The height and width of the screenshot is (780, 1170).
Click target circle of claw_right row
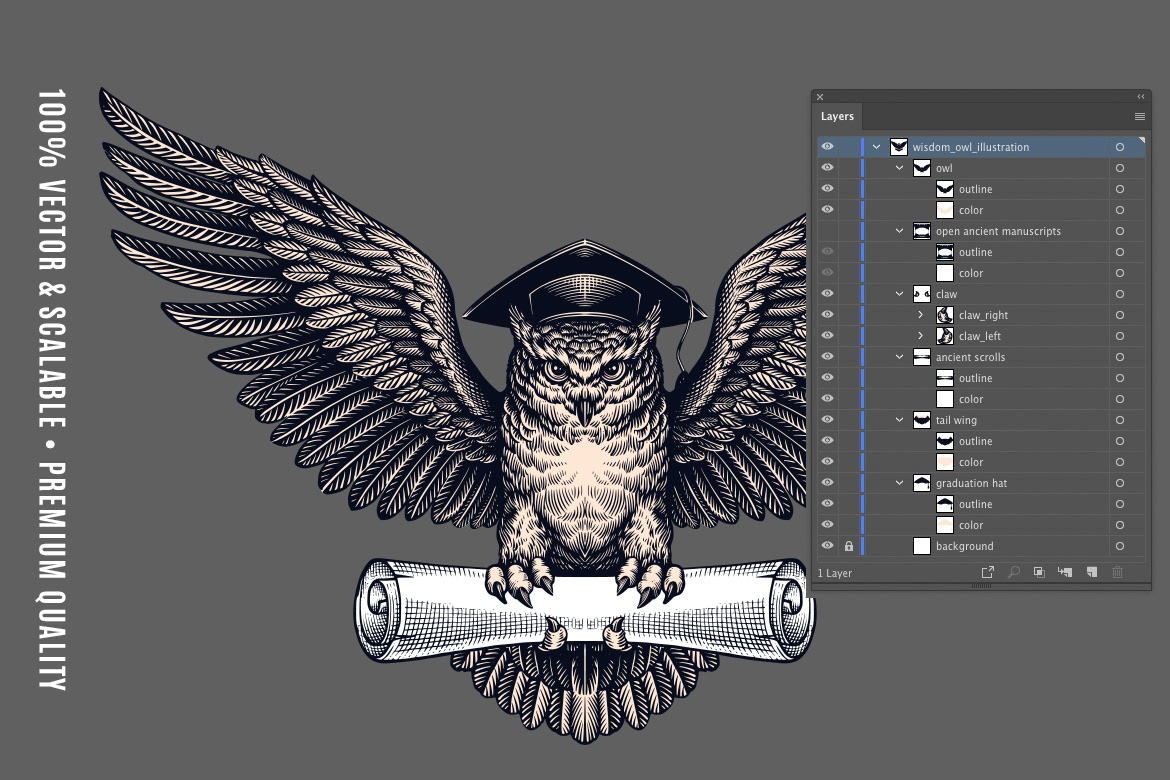coord(1120,315)
